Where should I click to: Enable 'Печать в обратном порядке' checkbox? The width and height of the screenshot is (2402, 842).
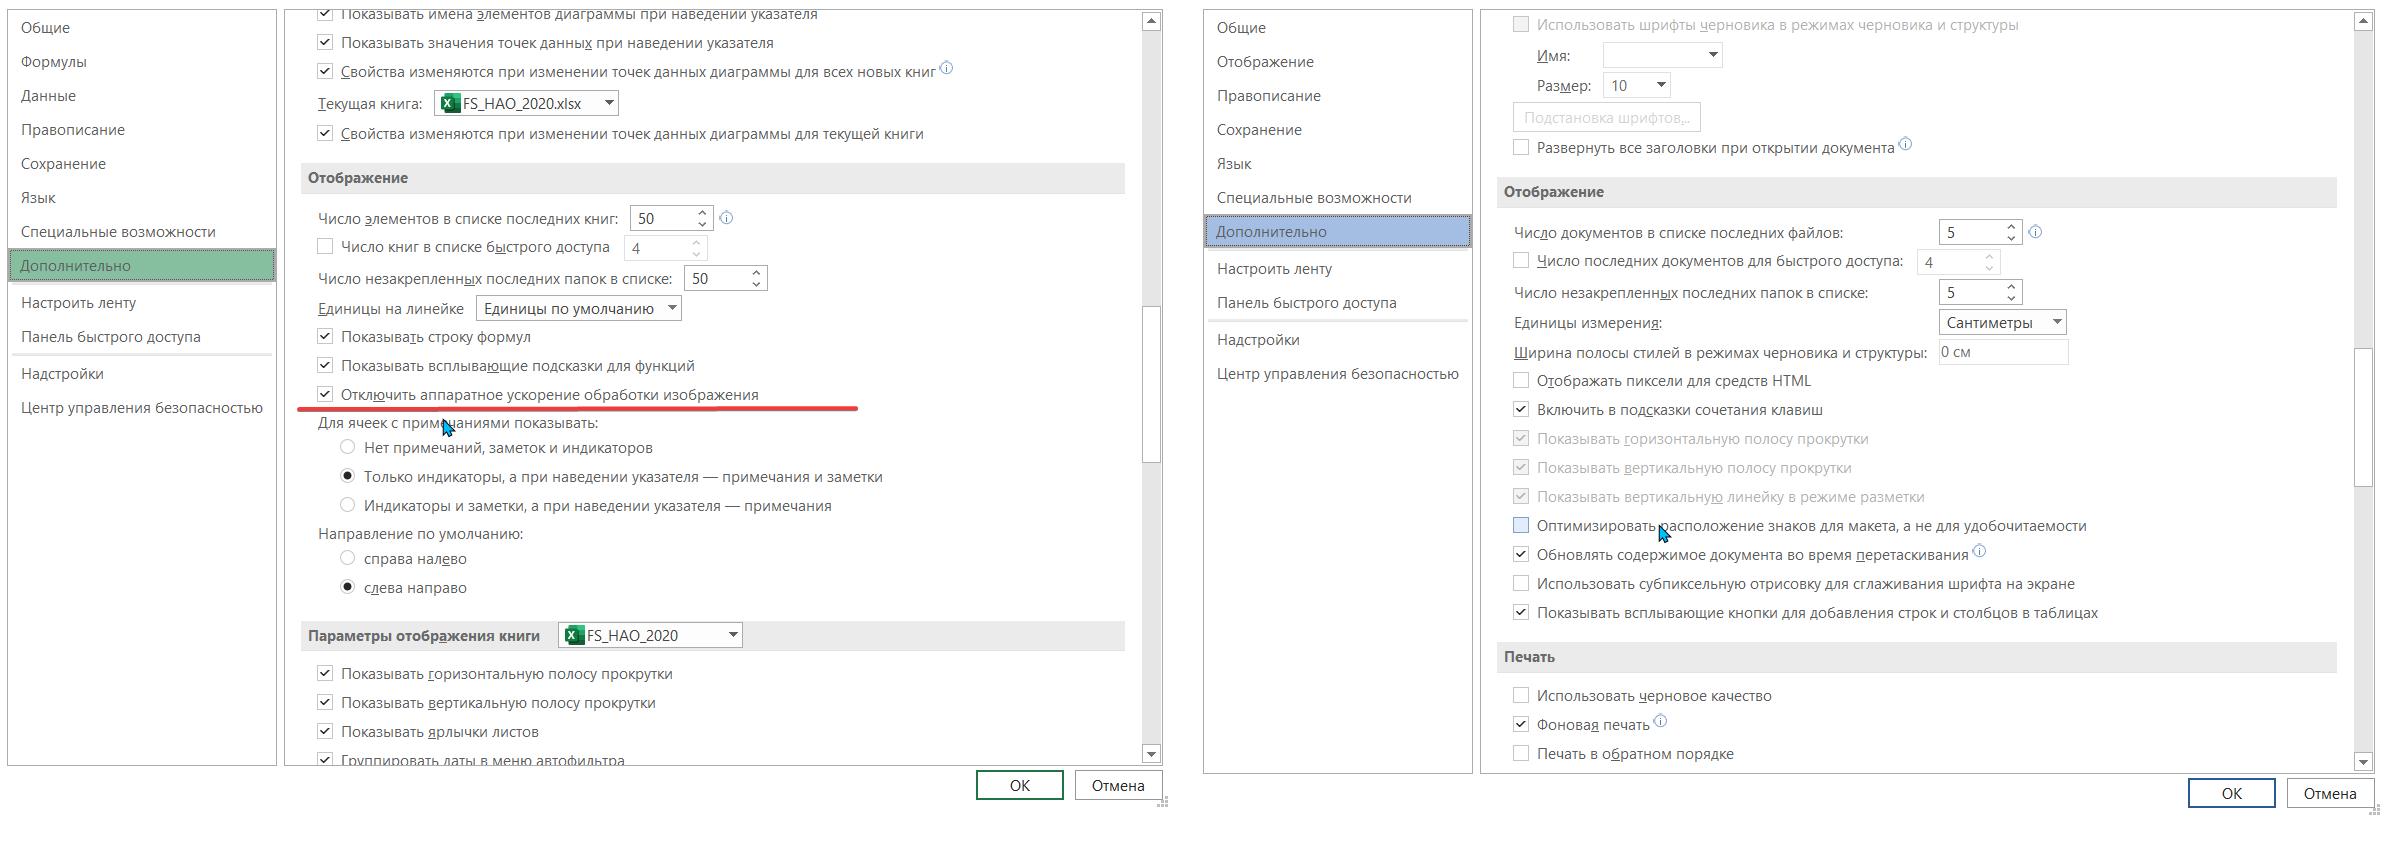[x=1521, y=753]
